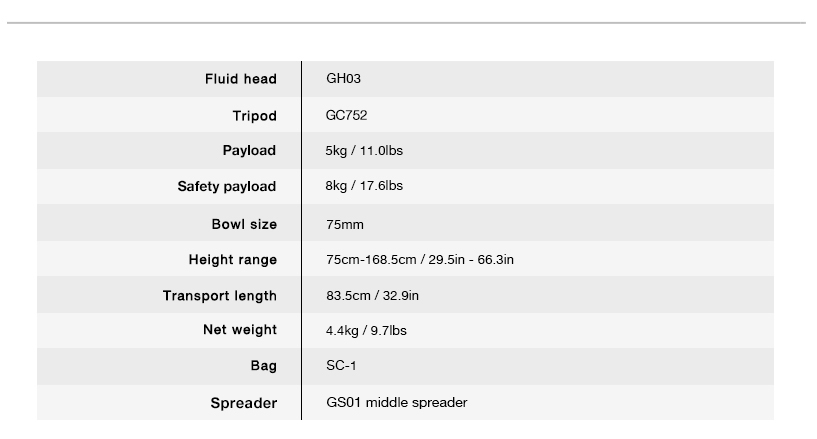Select the SC-1 bag value
Screen dimensions: 817x439
[341, 366]
